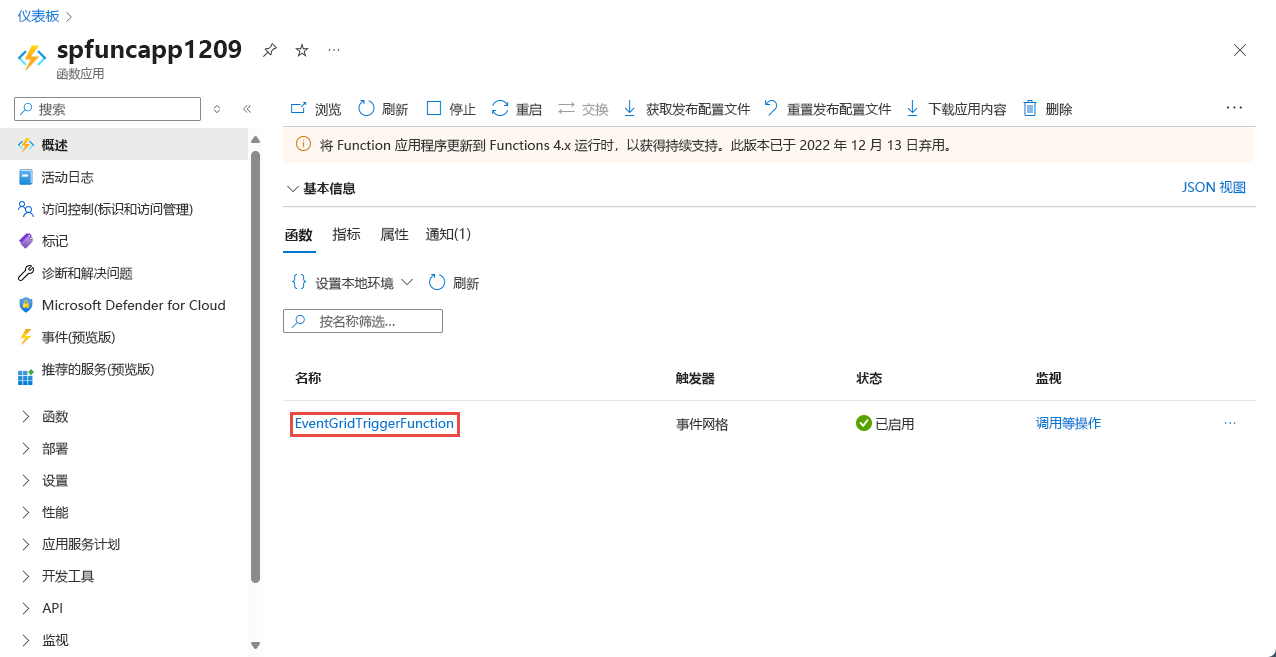Click the 推荐的服务 grid icon
The height and width of the screenshot is (657, 1276).
(26, 377)
